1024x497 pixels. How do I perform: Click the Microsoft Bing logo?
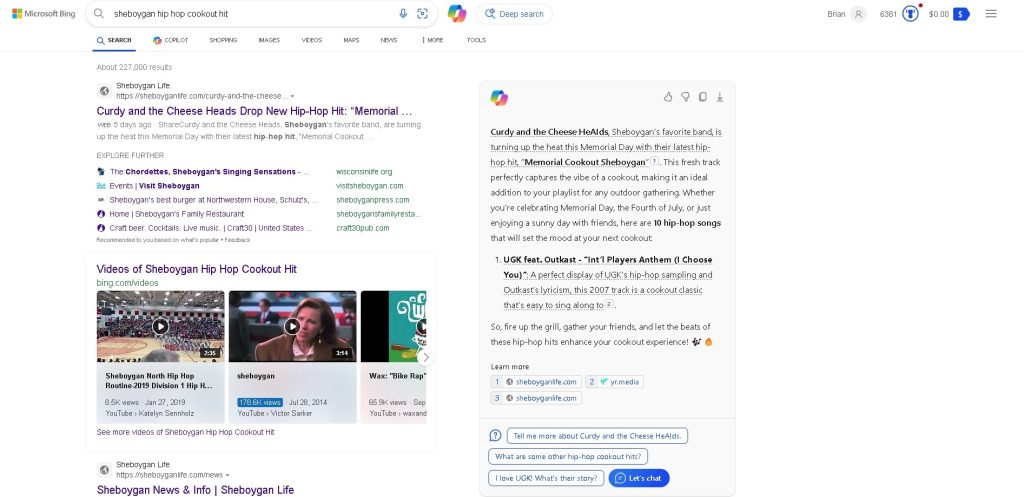(x=44, y=14)
